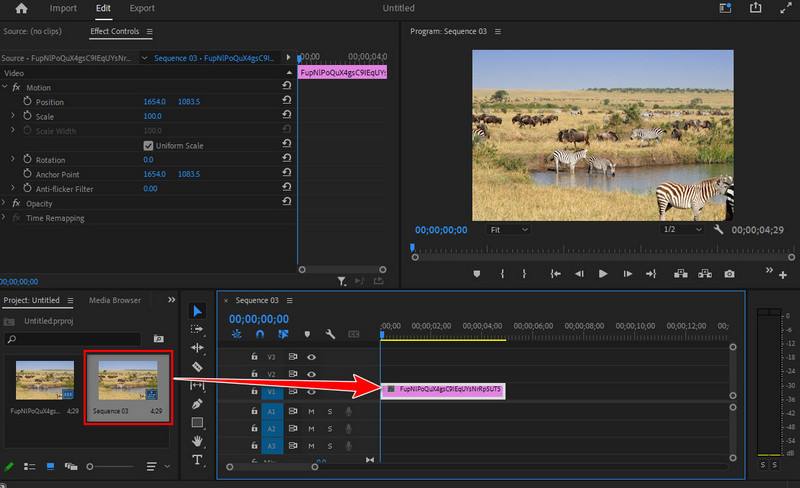The image size is (800, 488).
Task: Expand the Rotation property
Action: tap(13, 159)
